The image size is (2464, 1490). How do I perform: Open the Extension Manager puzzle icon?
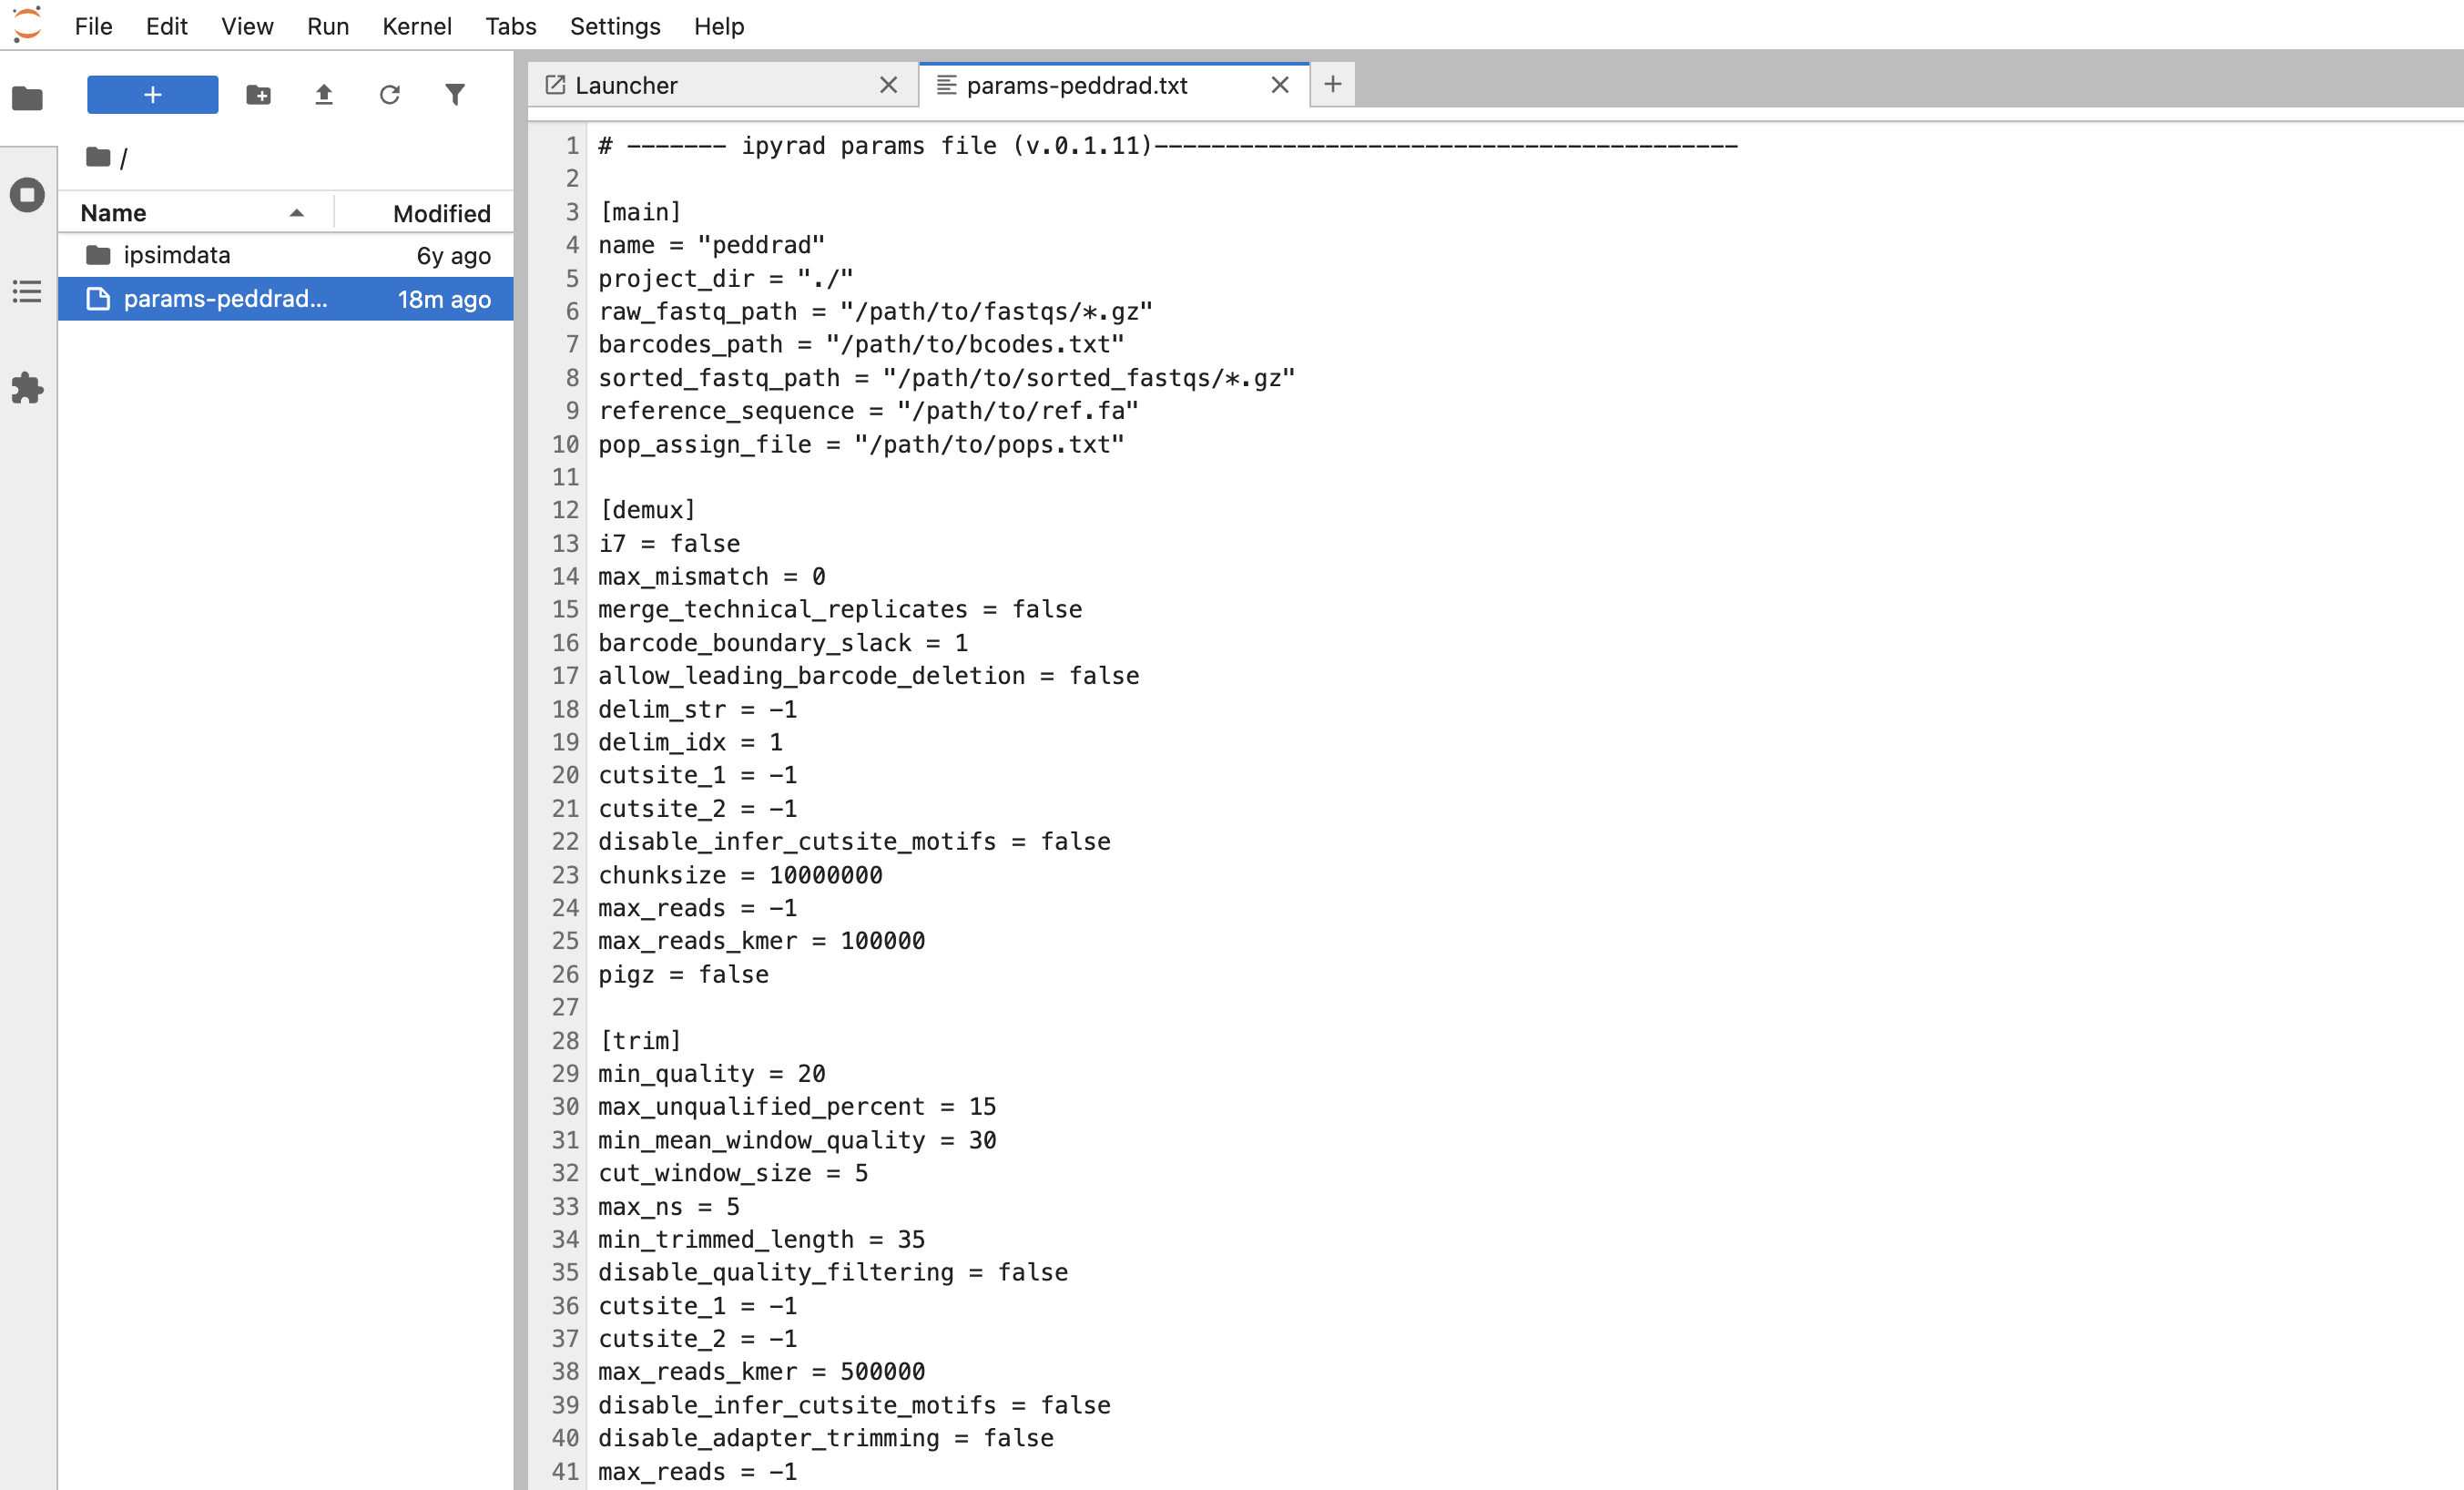tap(27, 388)
